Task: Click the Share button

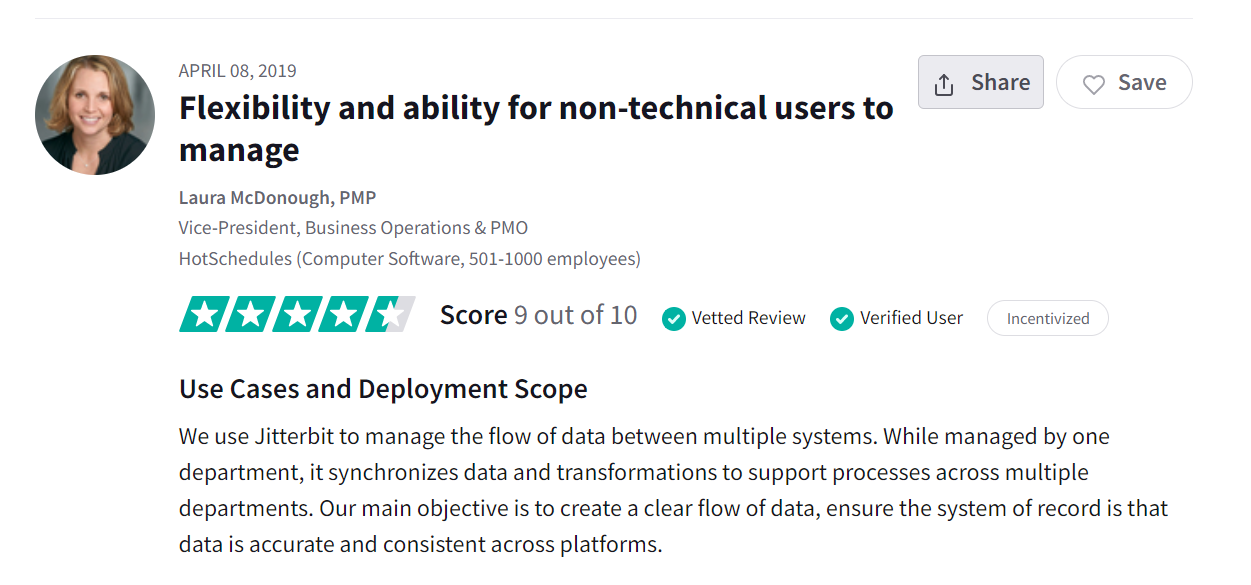Action: click(980, 82)
